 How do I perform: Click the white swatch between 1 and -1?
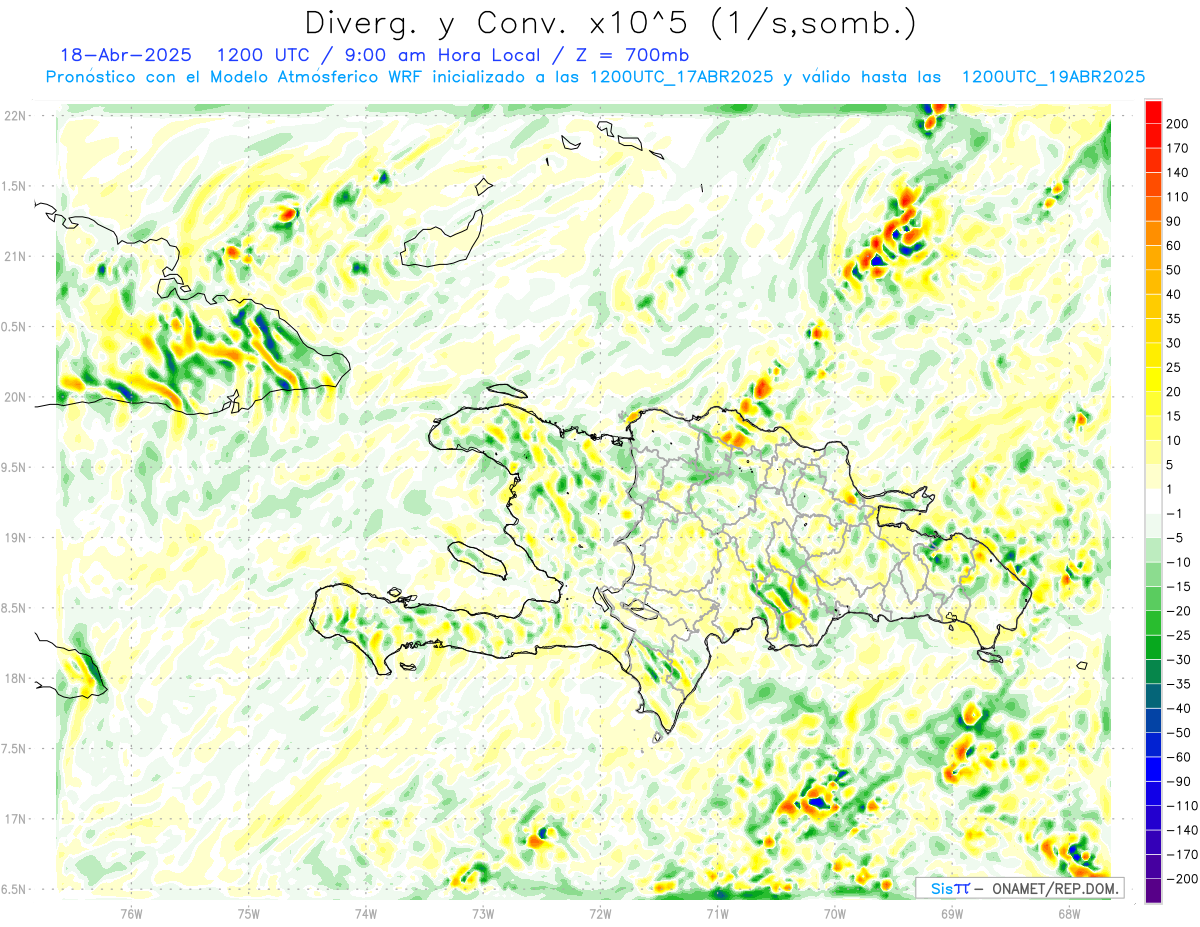[x=1153, y=501]
